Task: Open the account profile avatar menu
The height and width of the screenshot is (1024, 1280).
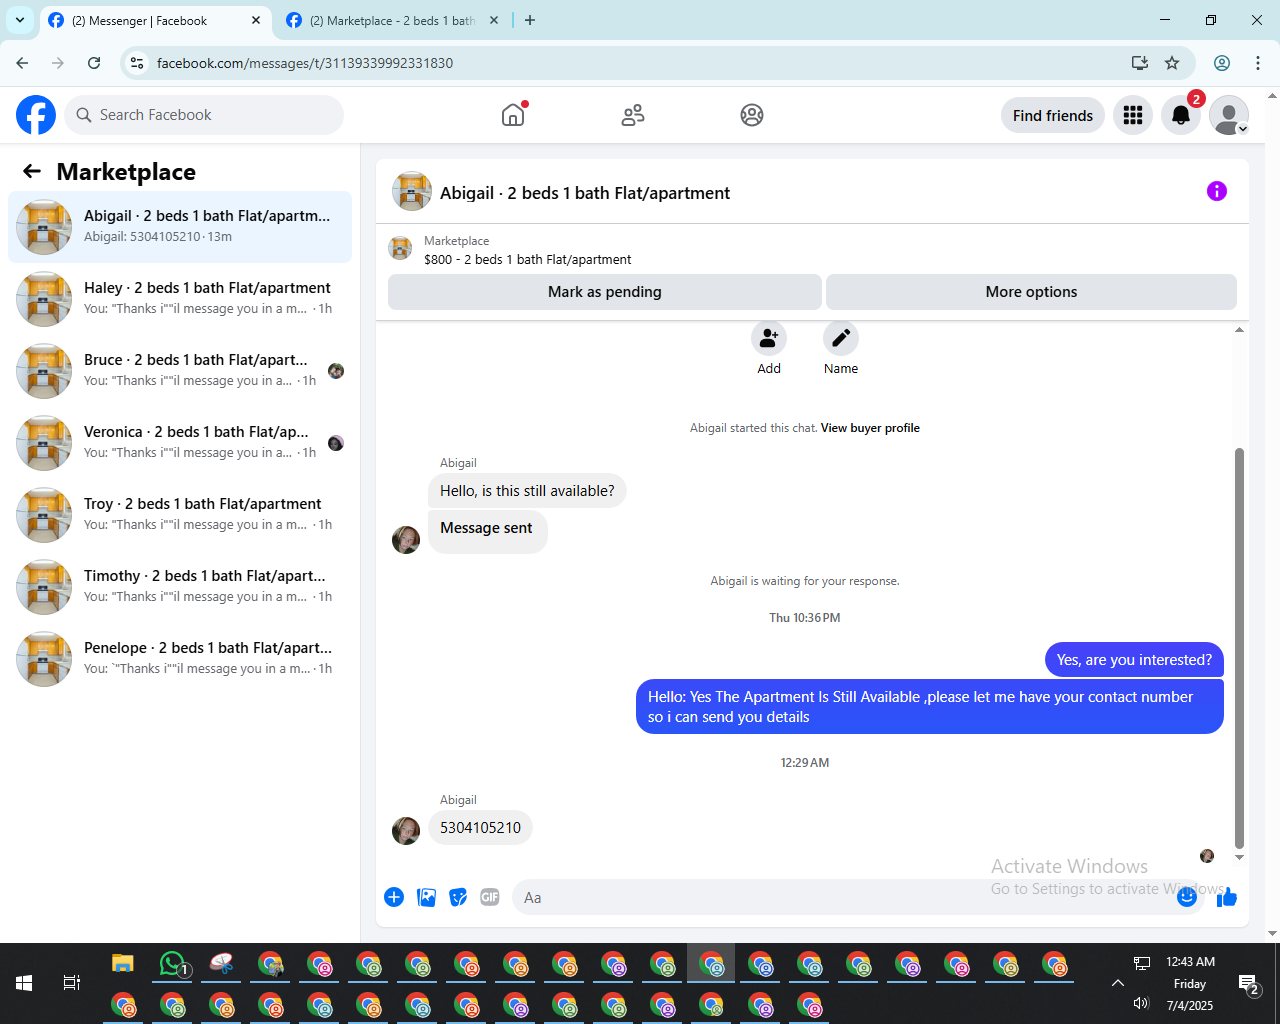Action: (1229, 115)
